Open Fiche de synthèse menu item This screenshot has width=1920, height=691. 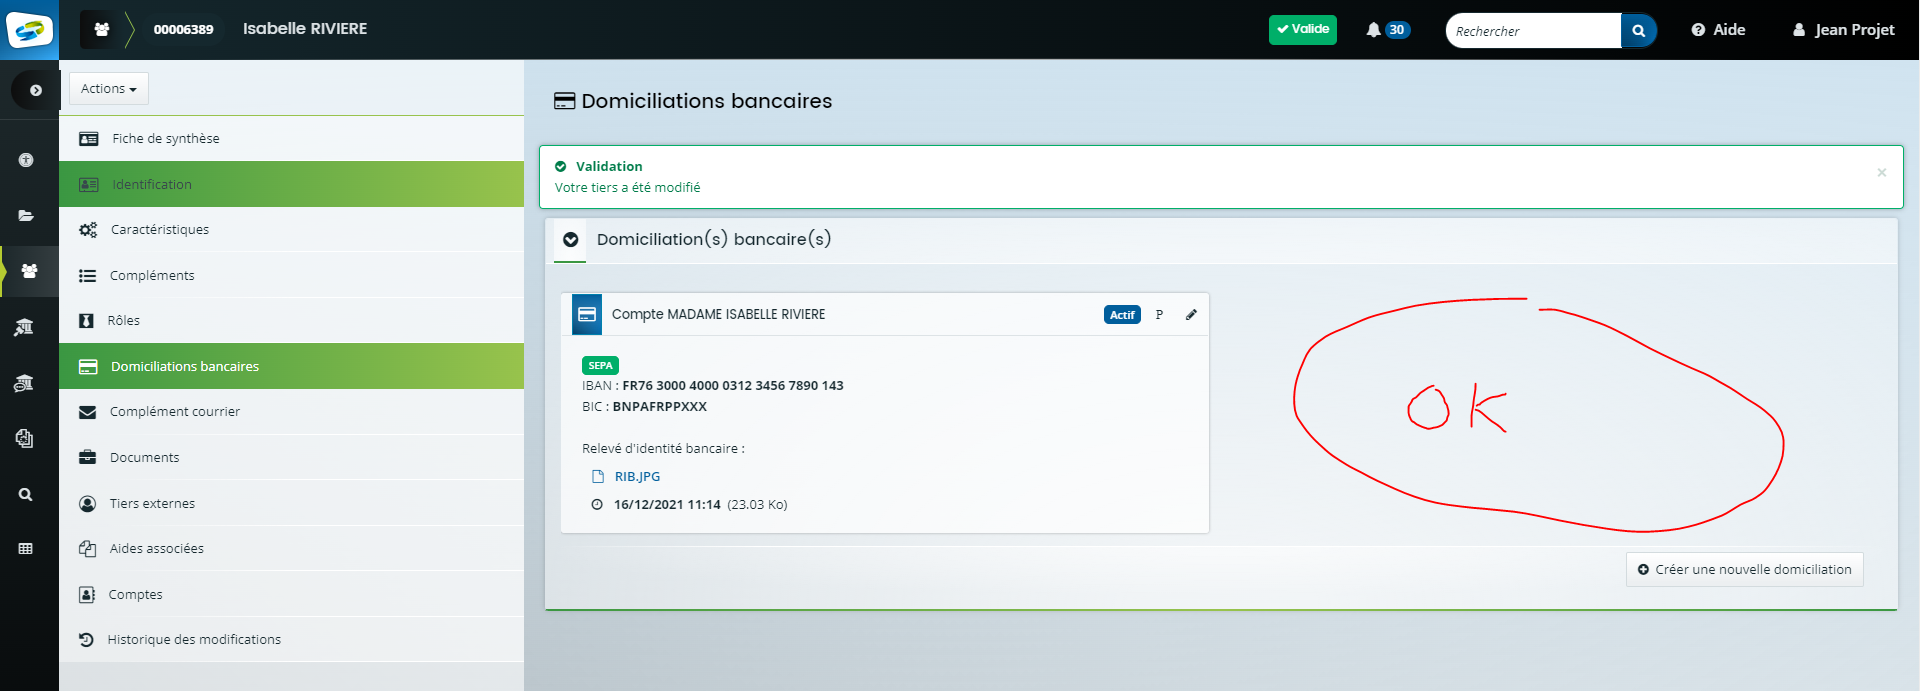tap(291, 138)
